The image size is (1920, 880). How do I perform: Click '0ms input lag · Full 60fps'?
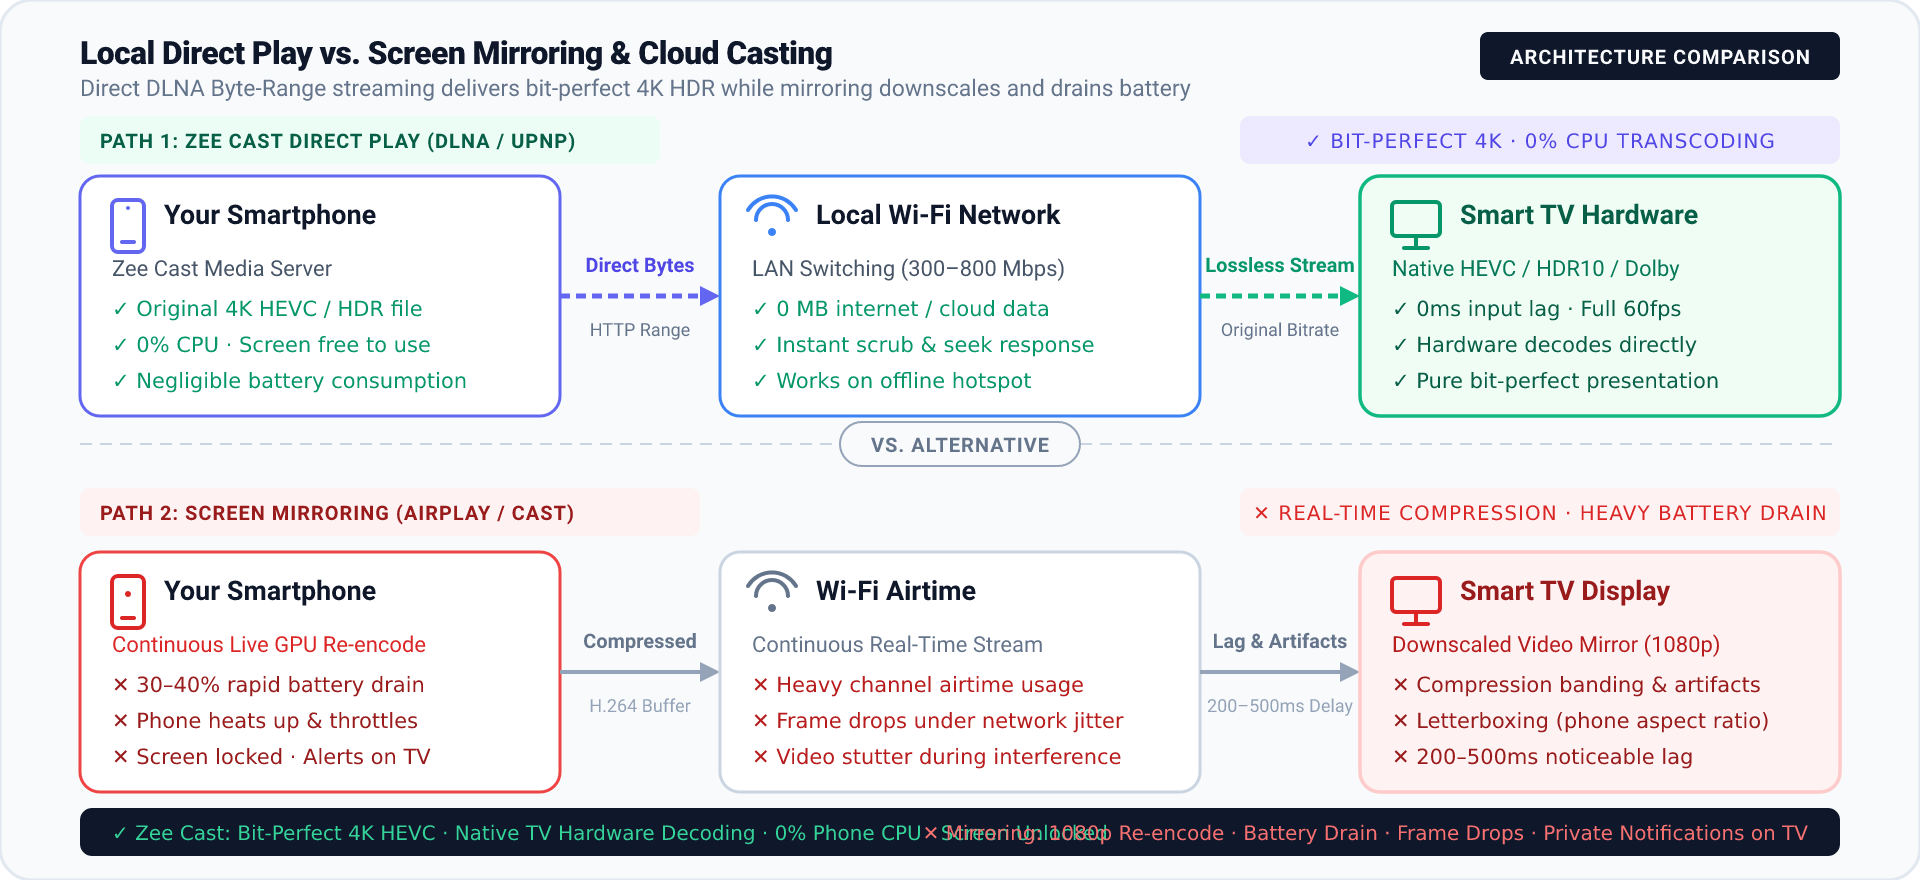[x=1536, y=309]
